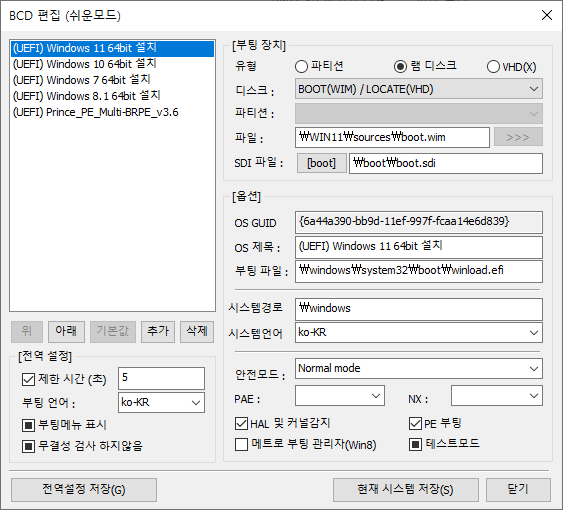Click 현재 시스템 저장(S) button

tap(405, 490)
